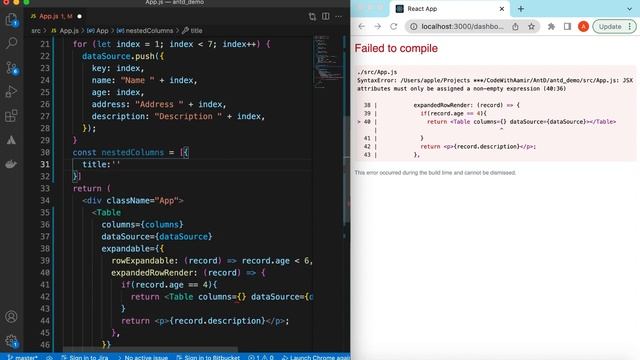The width and height of the screenshot is (640, 360).
Task: Click the './src/App.js' error path
Action: tap(377, 72)
